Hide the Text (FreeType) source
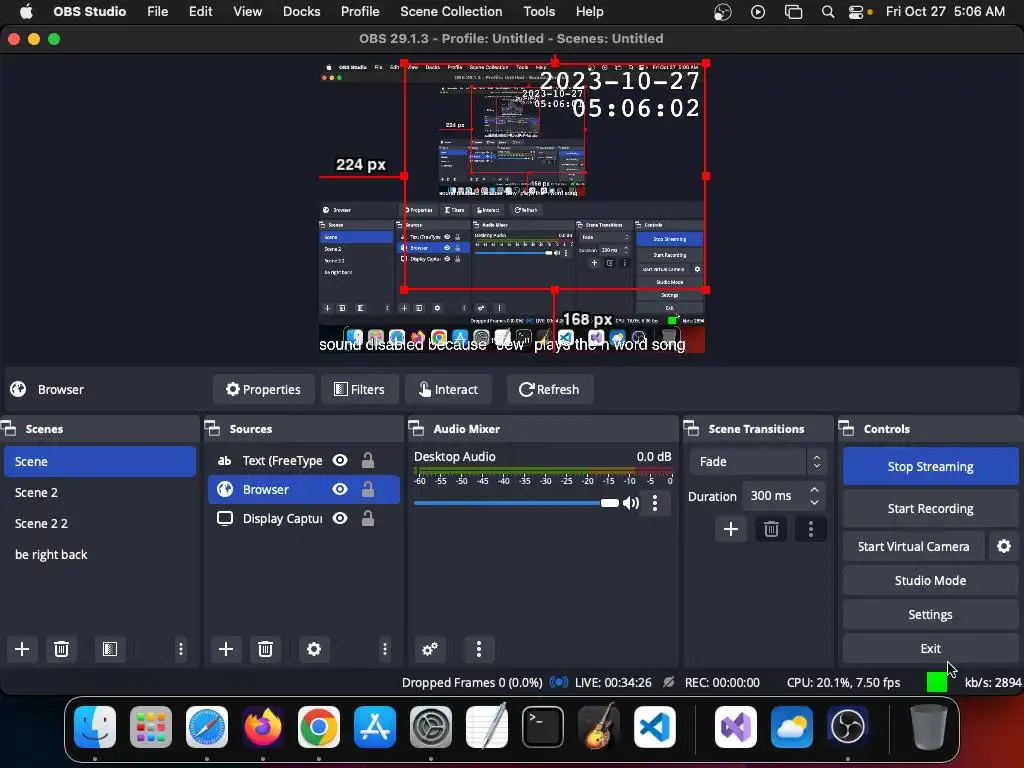This screenshot has height=768, width=1024. [x=340, y=460]
